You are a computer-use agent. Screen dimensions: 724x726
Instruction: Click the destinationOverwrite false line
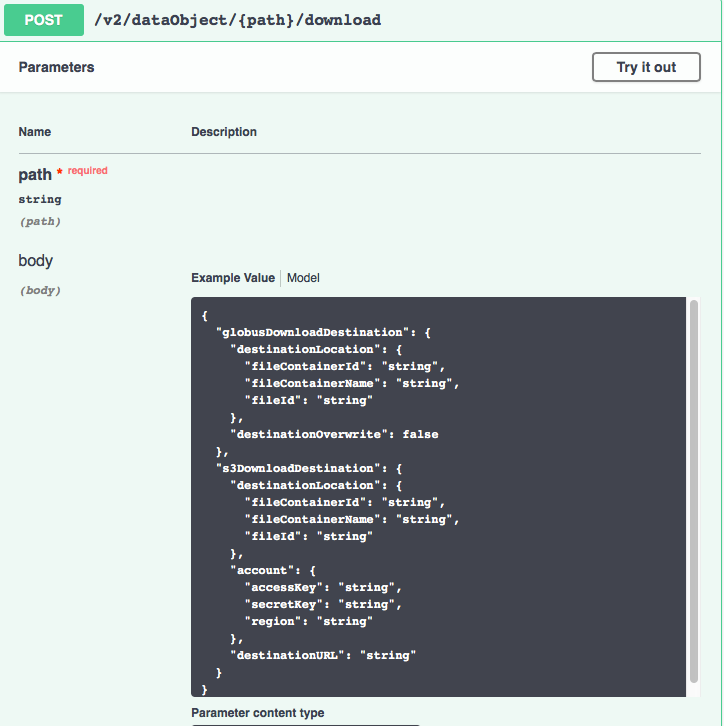click(334, 434)
